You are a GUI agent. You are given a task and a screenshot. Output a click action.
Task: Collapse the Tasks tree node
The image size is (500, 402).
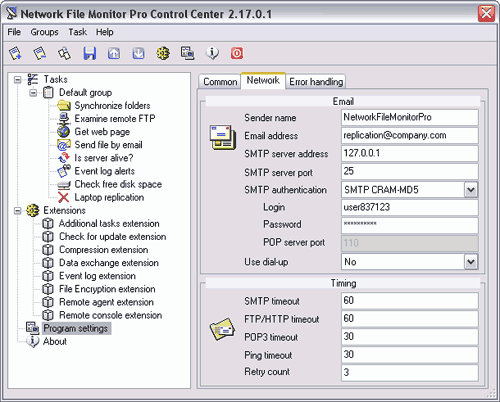coord(18,80)
